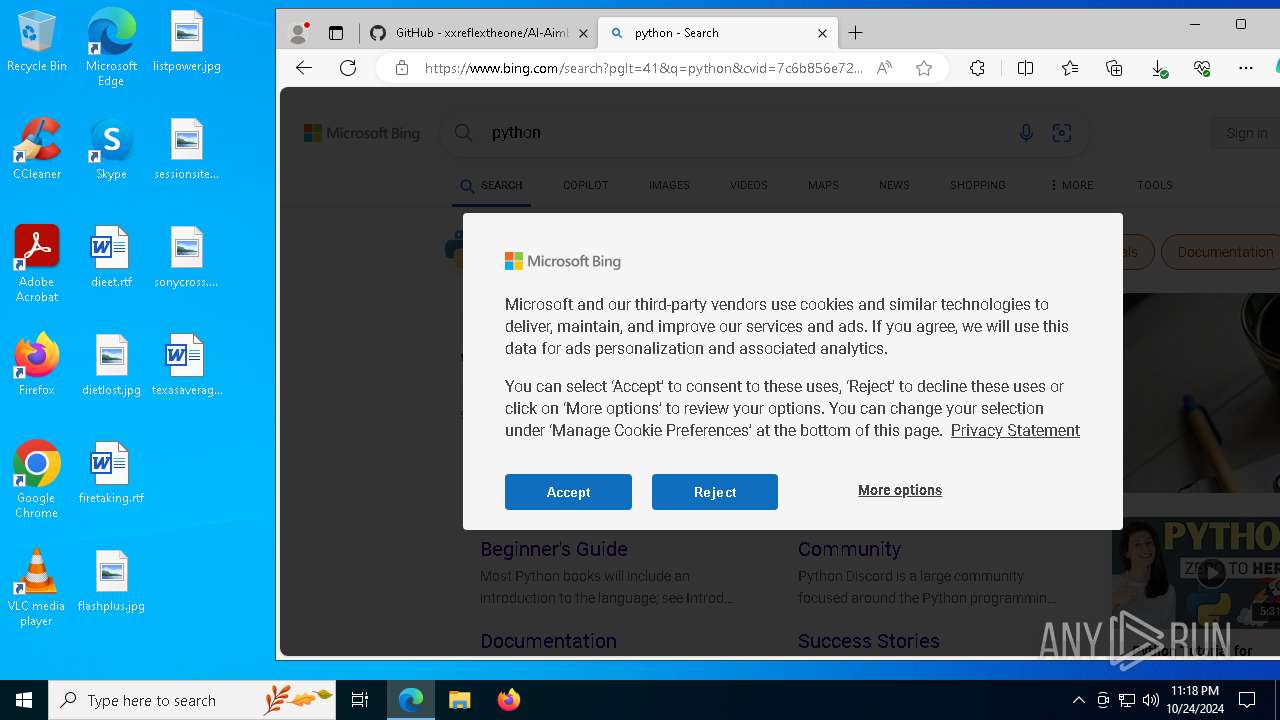Toggle split screen view
Viewport: 1280px width, 720px height.
point(1025,68)
